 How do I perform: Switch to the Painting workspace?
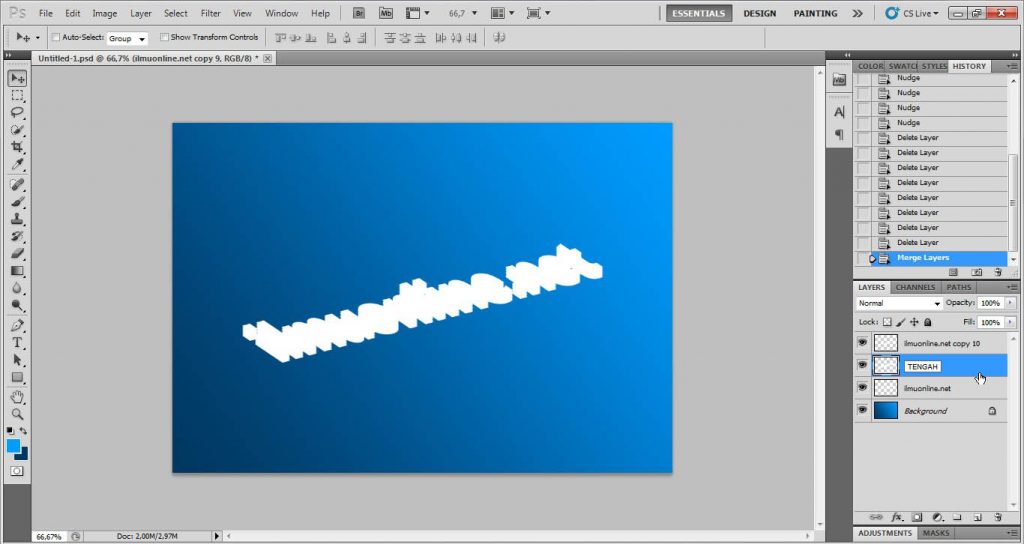point(815,13)
